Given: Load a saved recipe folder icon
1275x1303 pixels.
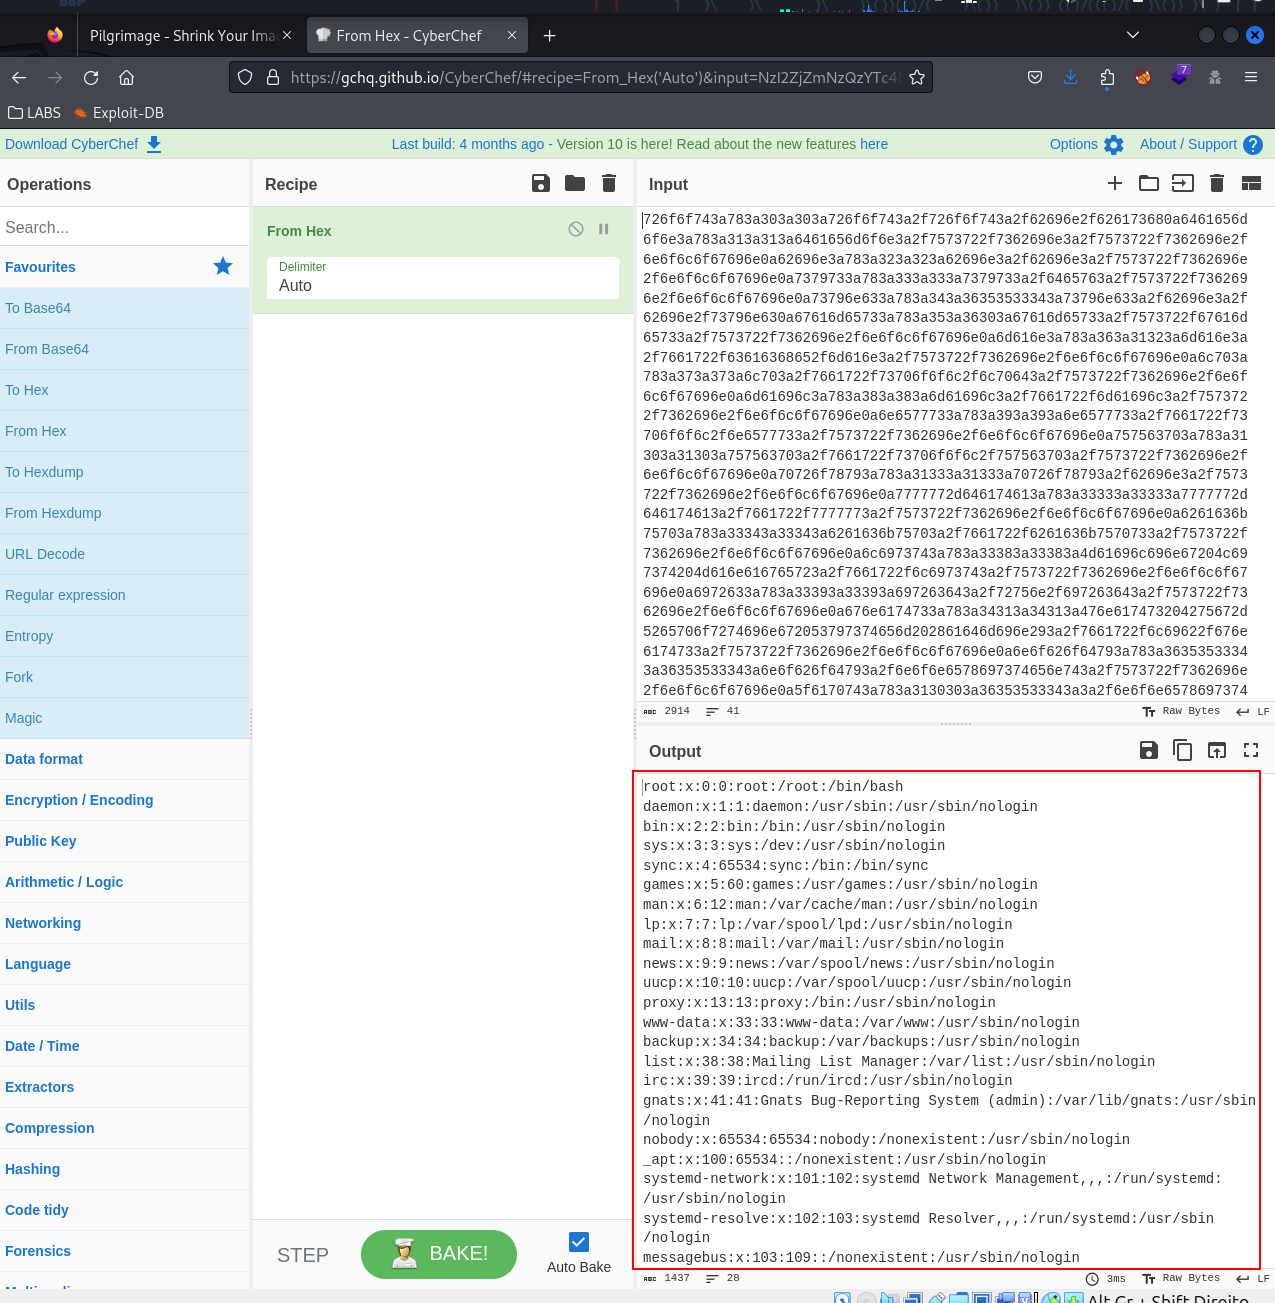Looking at the screenshot, I should pyautogui.click(x=575, y=183).
